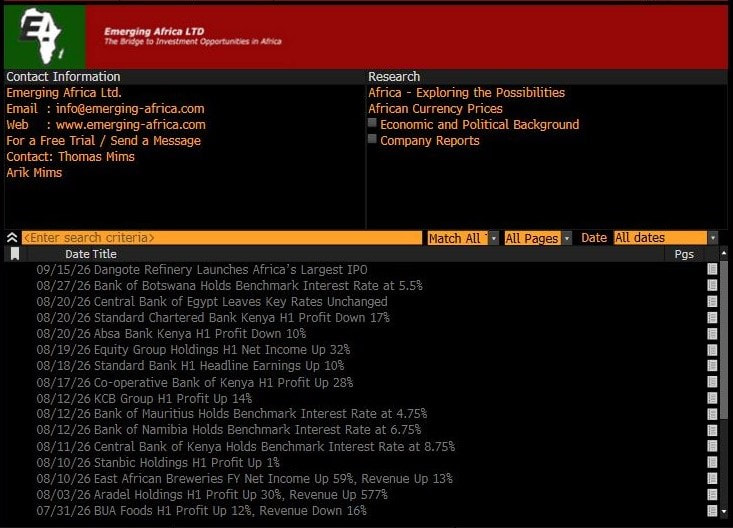Open document icon for Central Bank of Egypt row
The height and width of the screenshot is (528, 733).
(712, 301)
